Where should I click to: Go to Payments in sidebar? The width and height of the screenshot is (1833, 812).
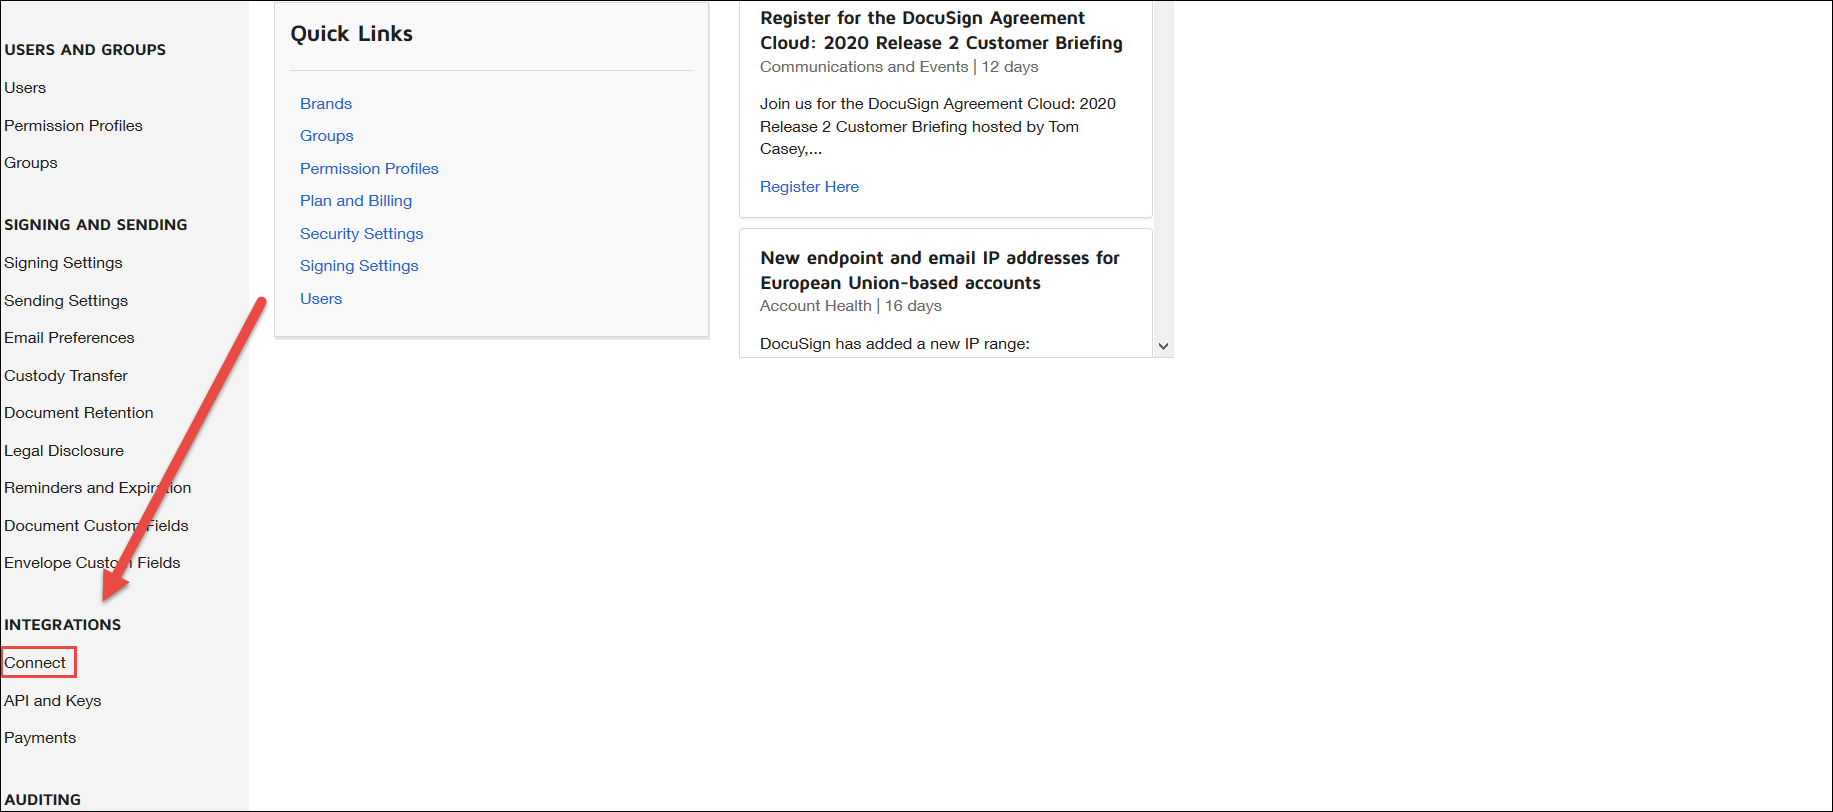coord(40,738)
